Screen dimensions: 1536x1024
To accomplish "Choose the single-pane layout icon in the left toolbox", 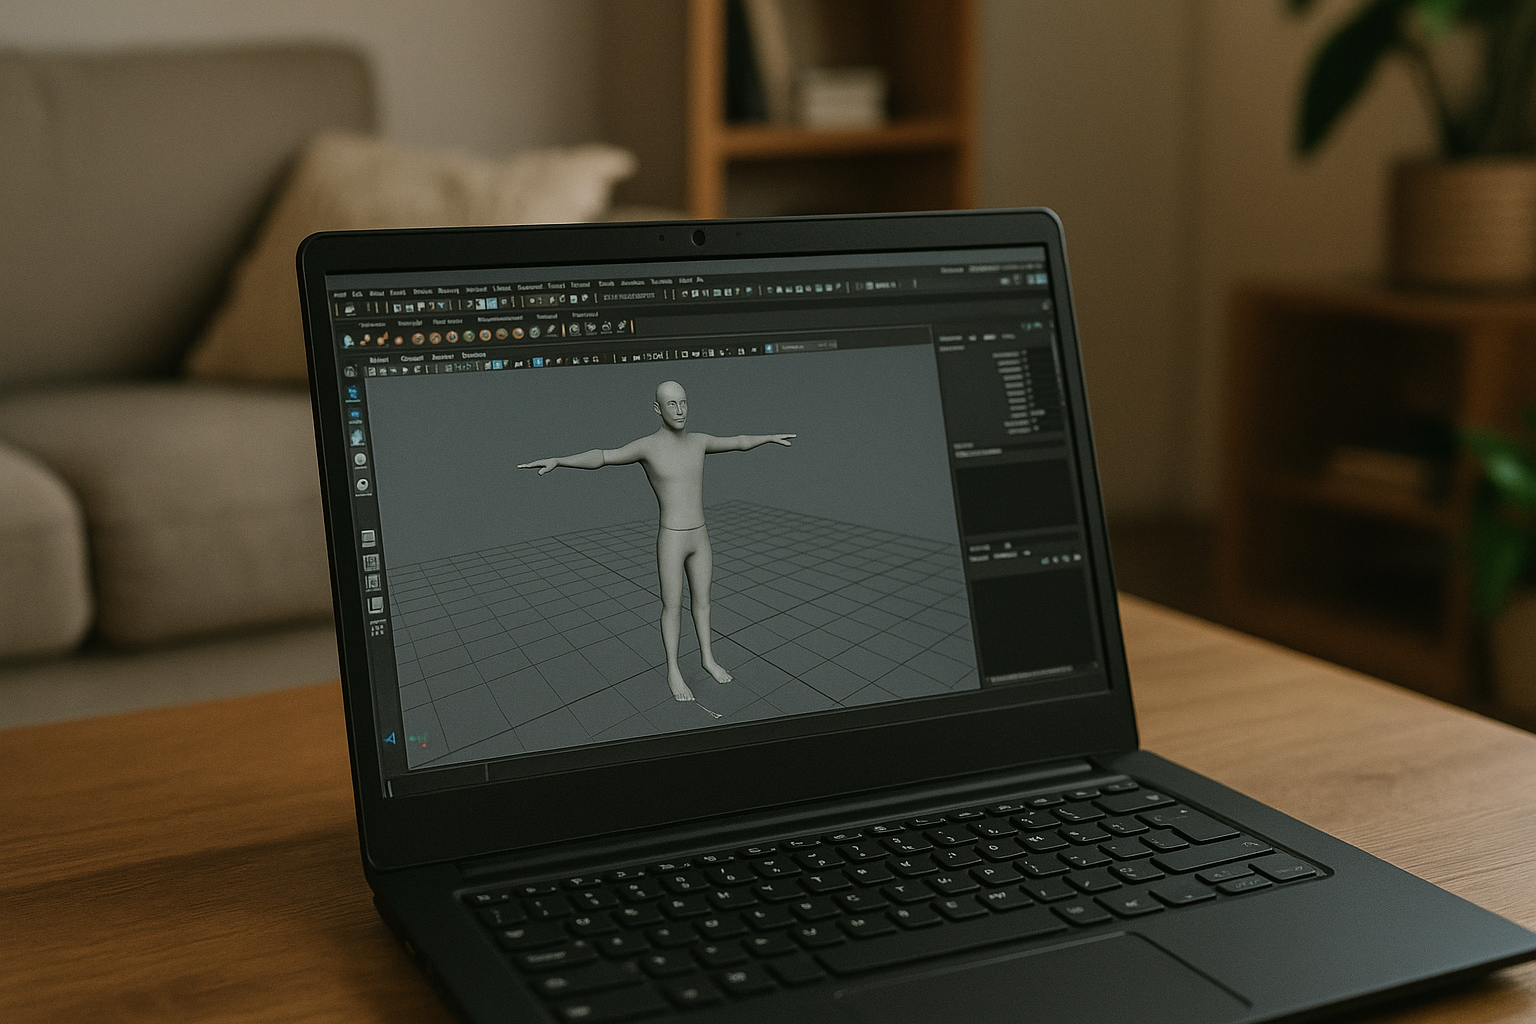I will (x=368, y=539).
